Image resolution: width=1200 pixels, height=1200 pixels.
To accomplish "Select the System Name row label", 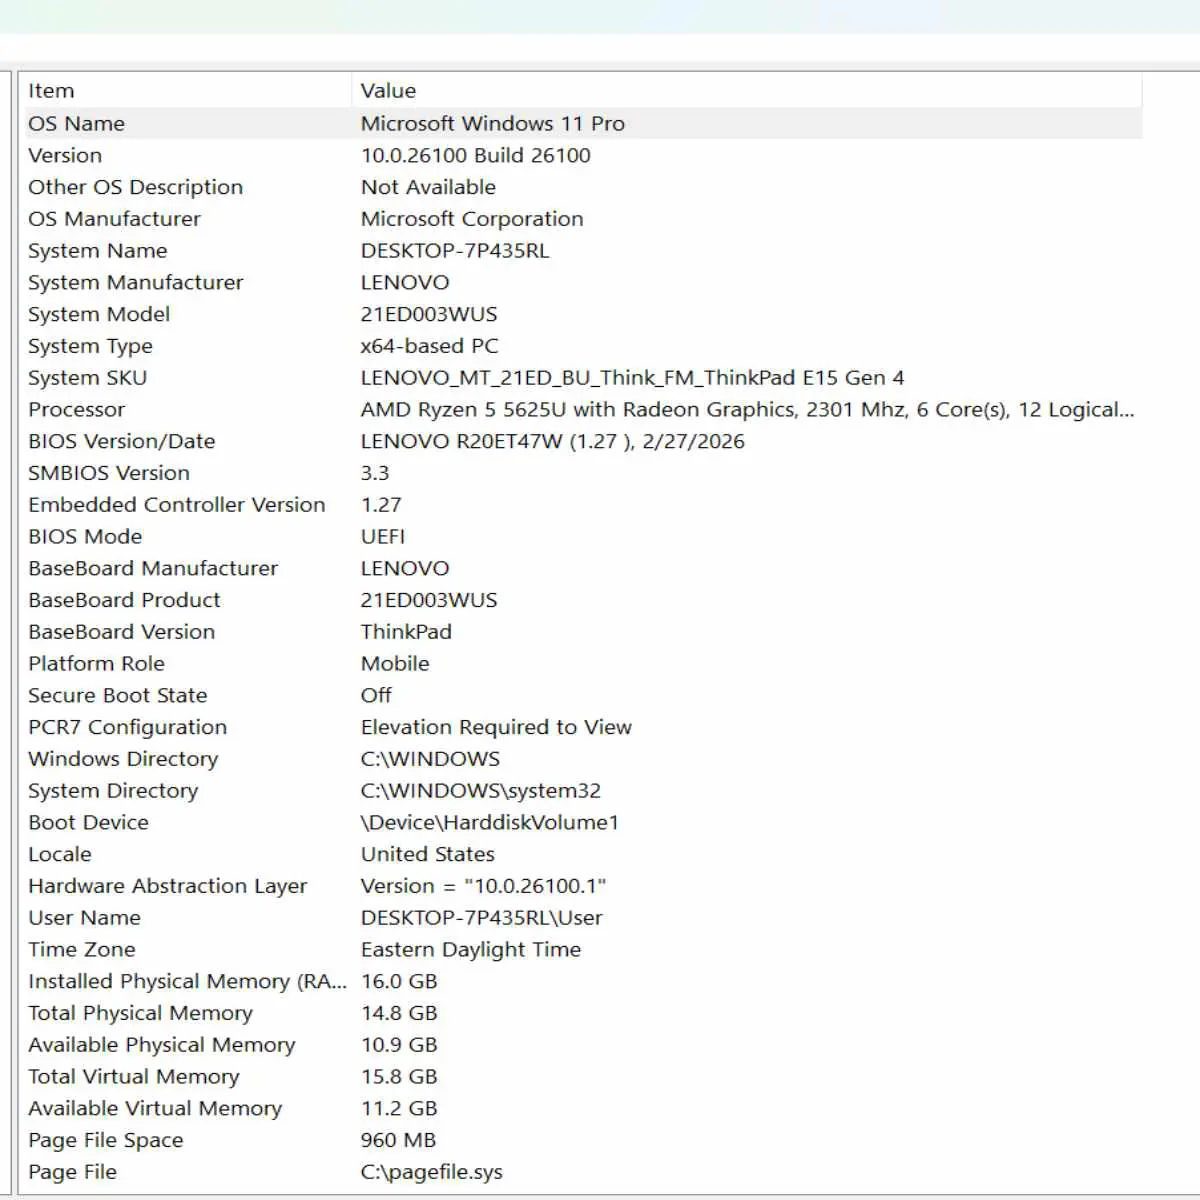I will [98, 251].
